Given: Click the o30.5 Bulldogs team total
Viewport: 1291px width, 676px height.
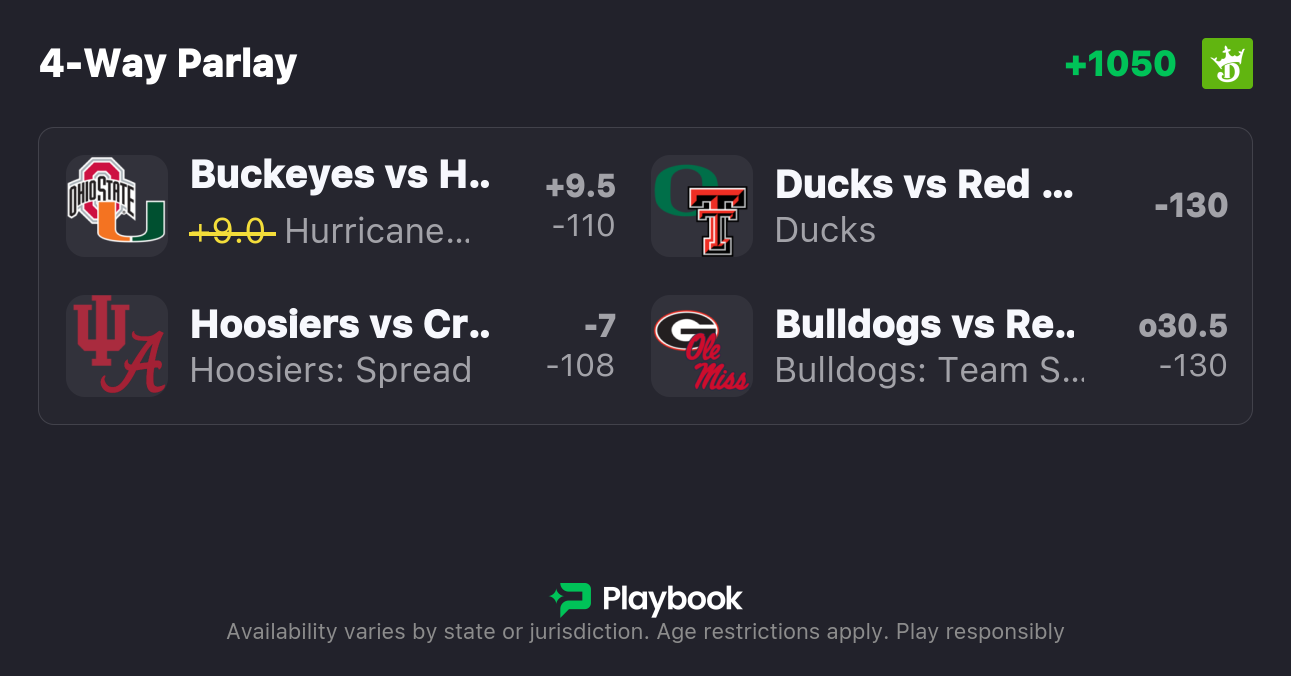Looking at the screenshot, I should point(1183,326).
